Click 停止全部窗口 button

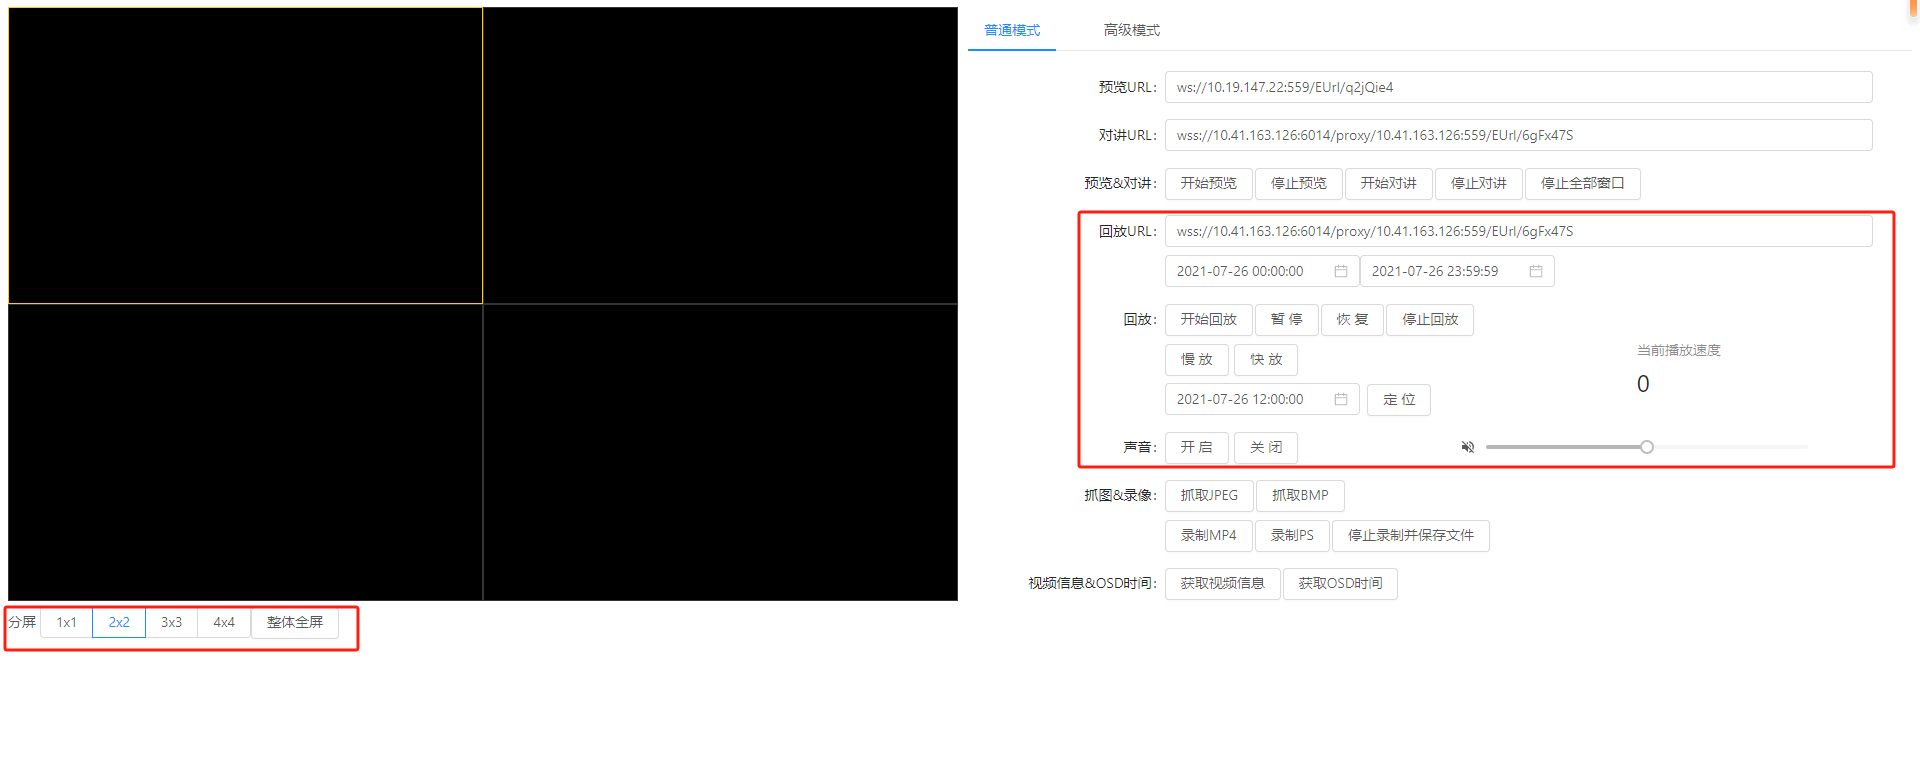point(1583,183)
